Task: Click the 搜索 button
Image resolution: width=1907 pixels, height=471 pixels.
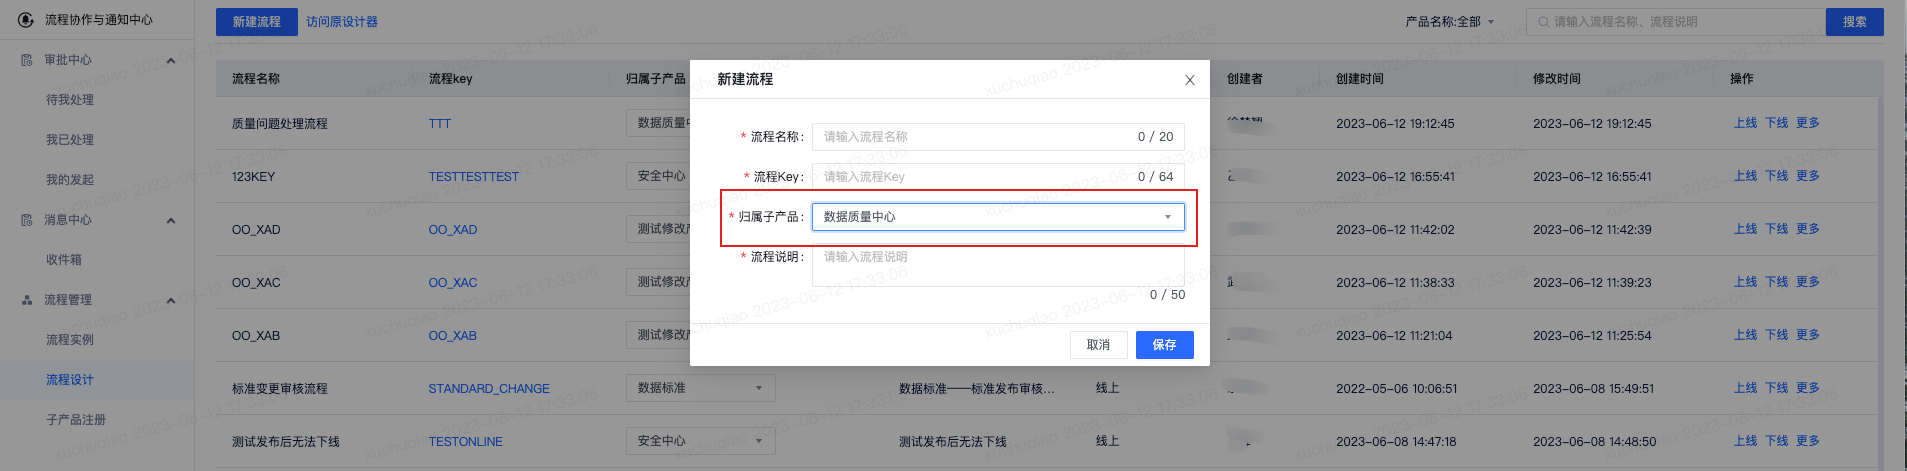Action: click(x=1855, y=22)
